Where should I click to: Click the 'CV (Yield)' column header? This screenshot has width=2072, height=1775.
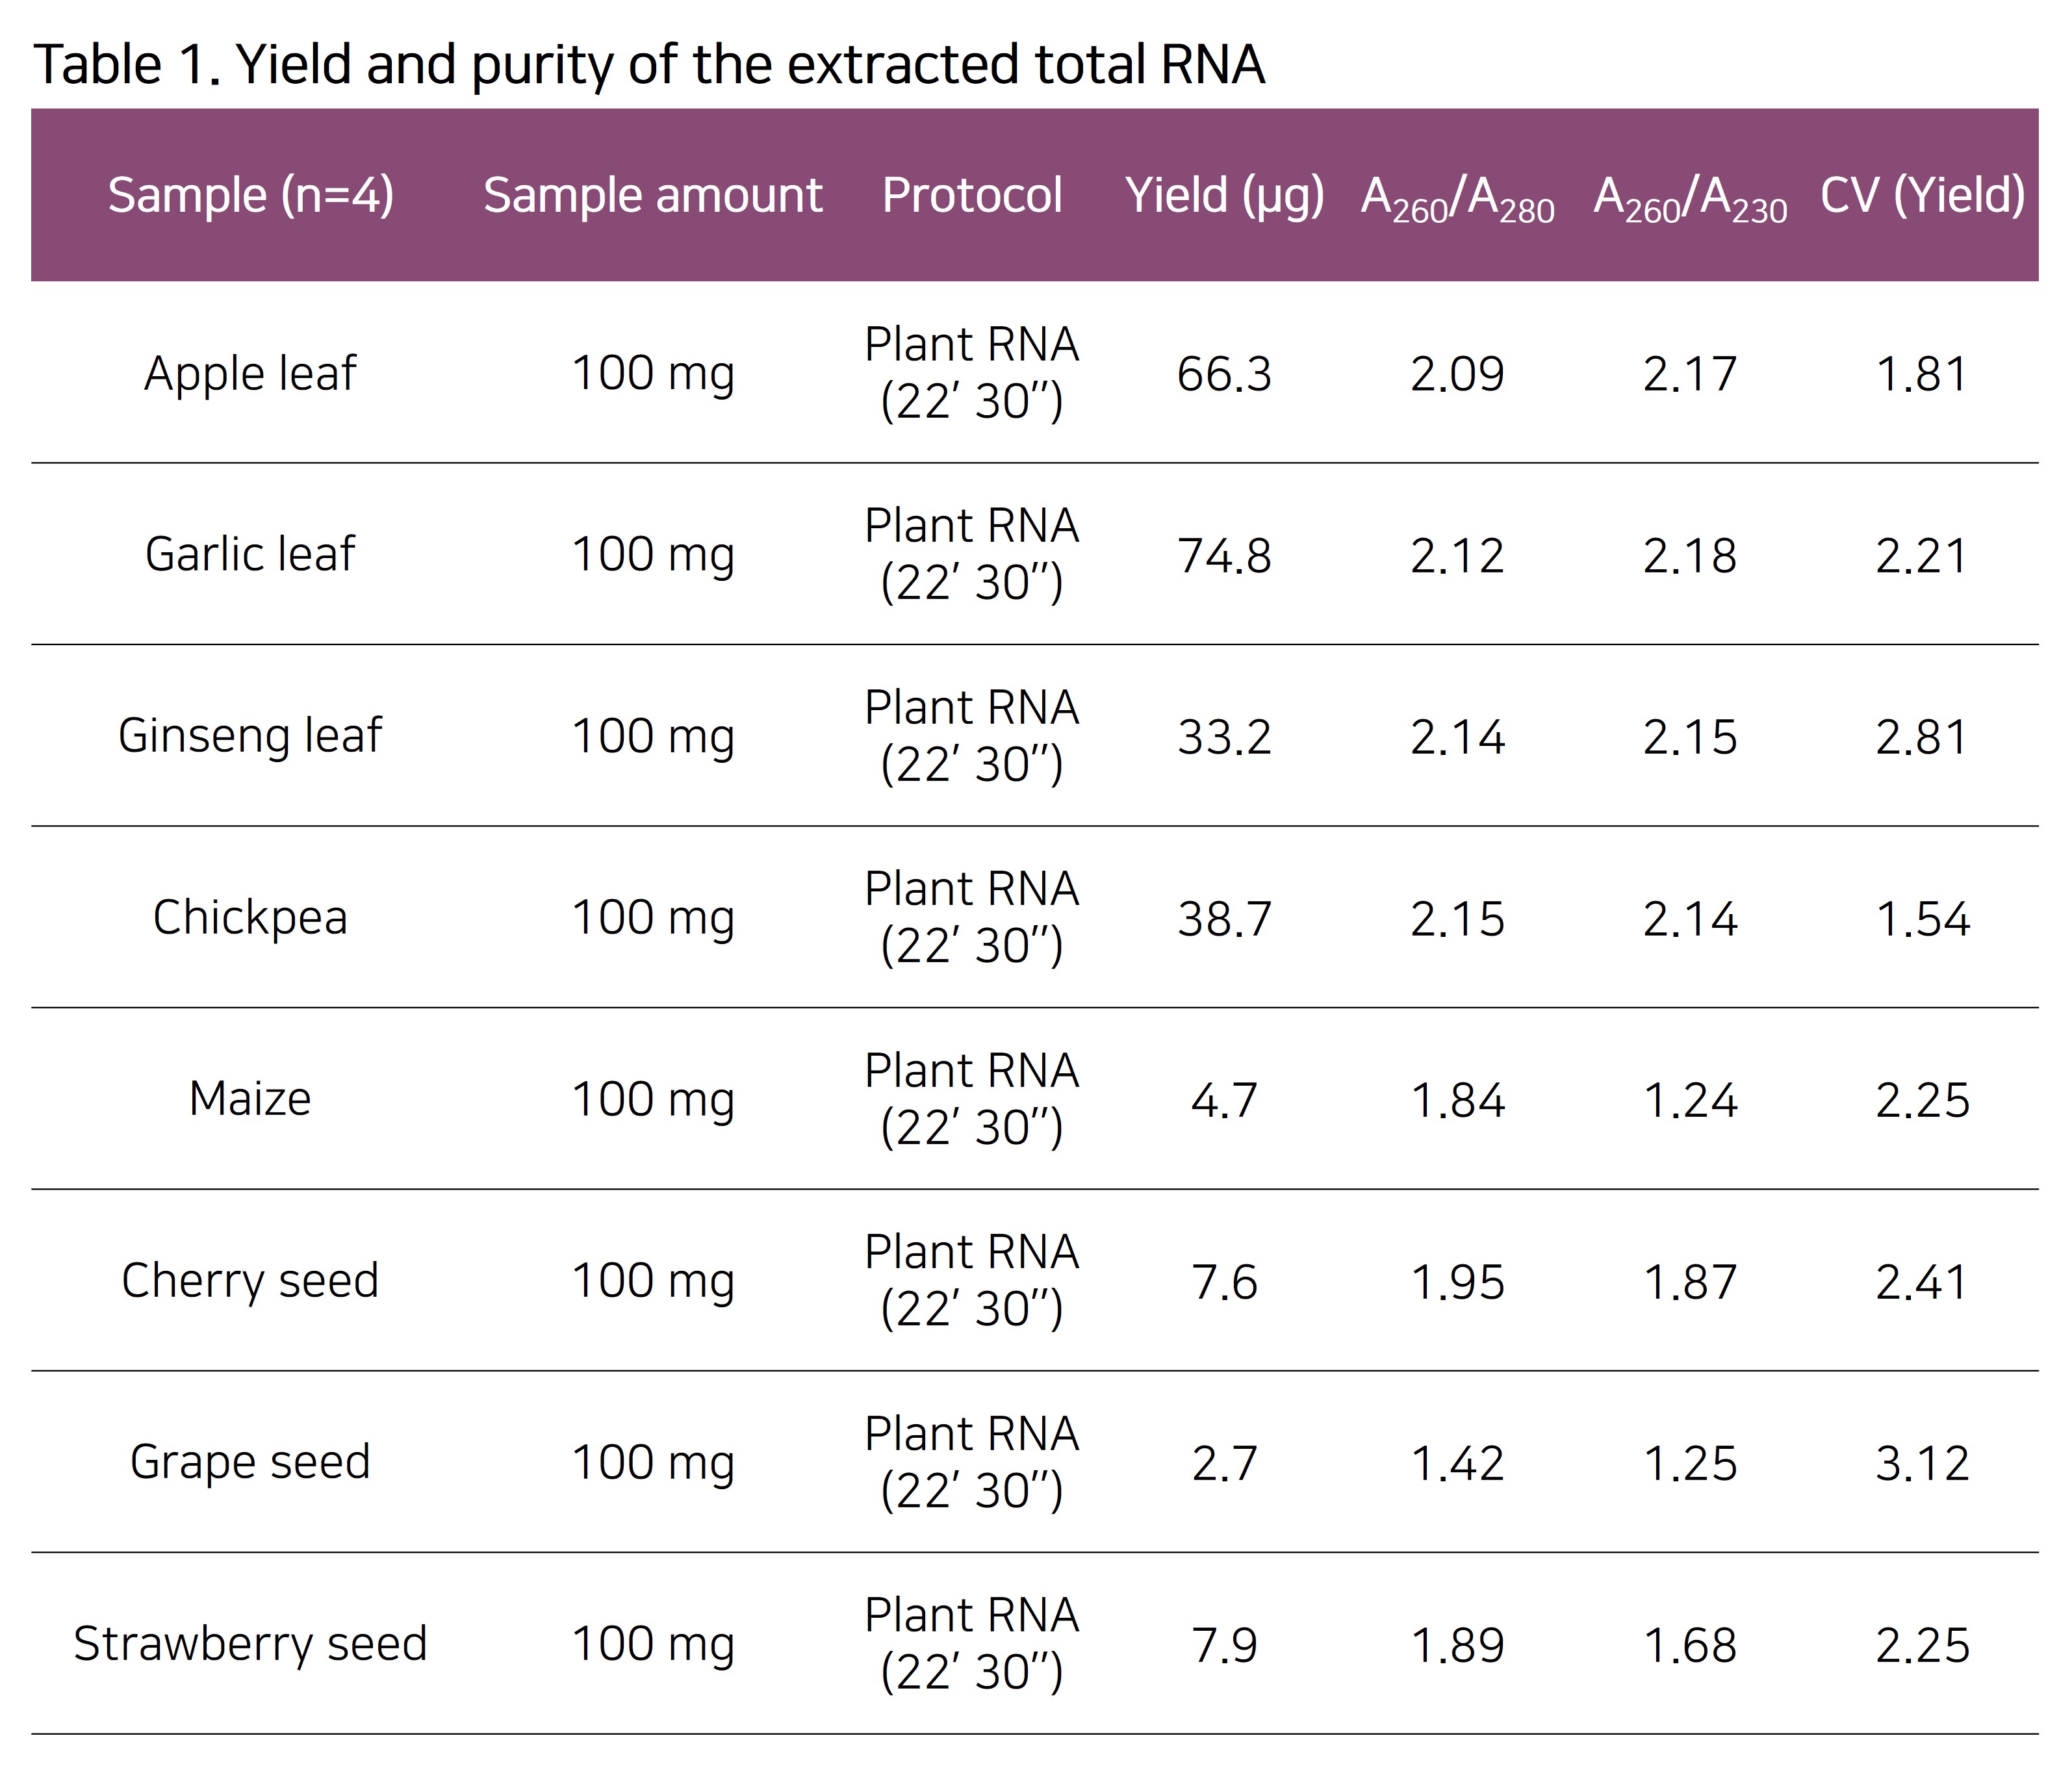[1922, 195]
